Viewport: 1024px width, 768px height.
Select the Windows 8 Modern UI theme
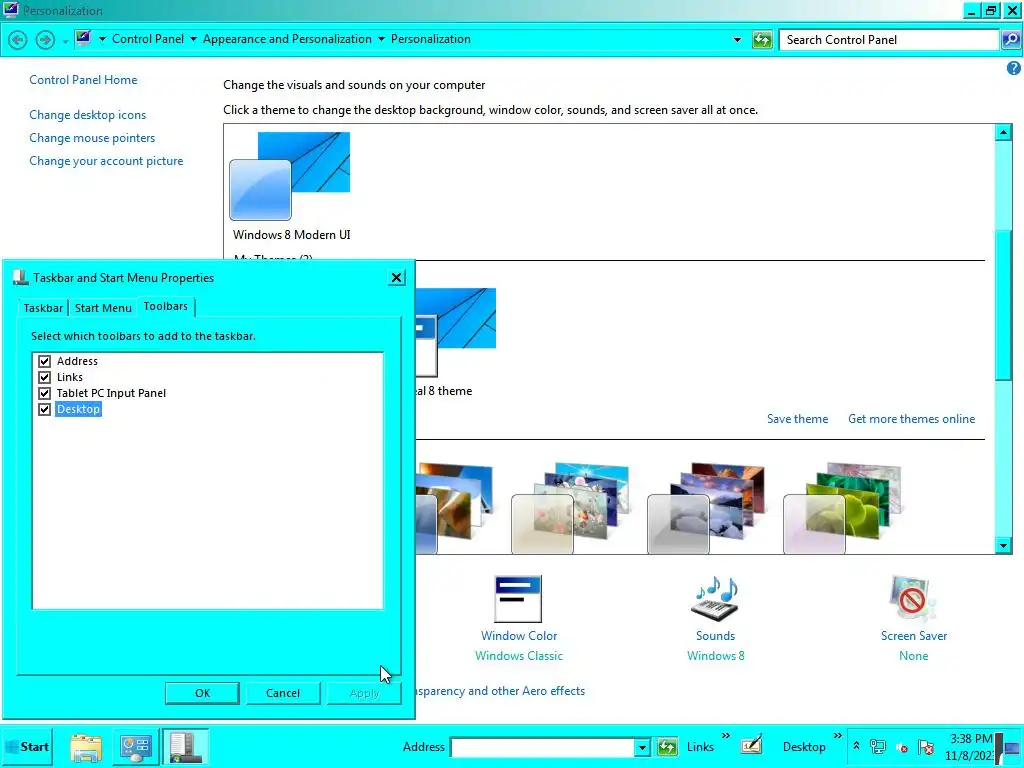[290, 186]
